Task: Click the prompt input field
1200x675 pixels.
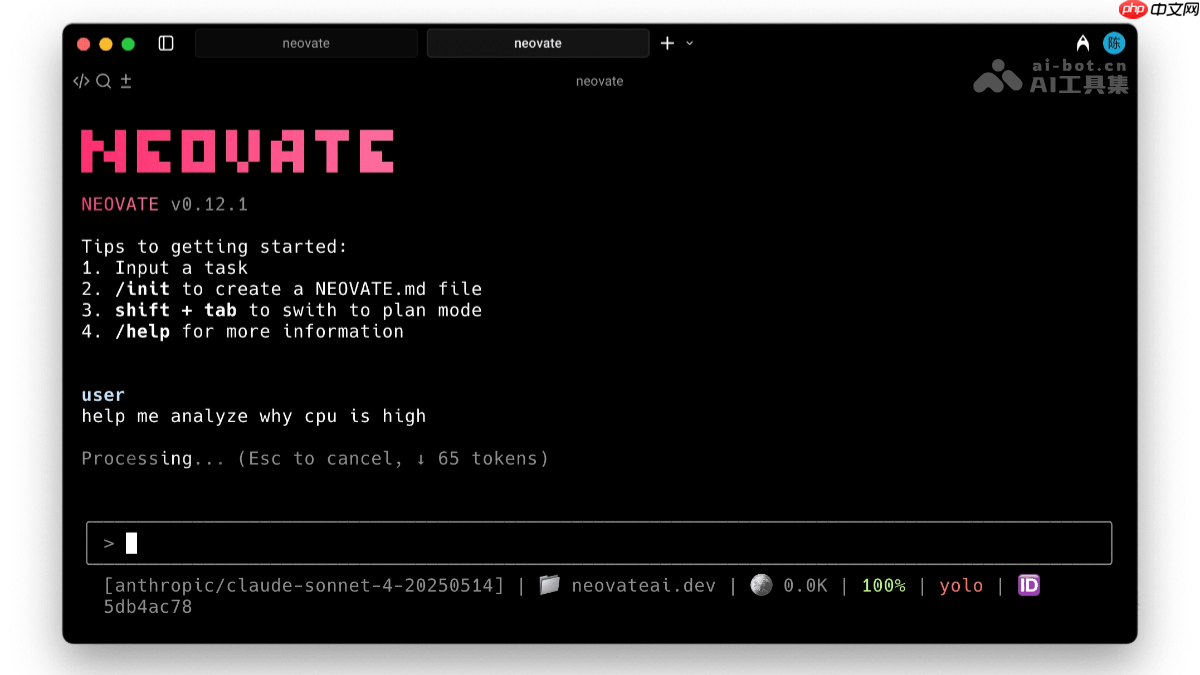Action: [x=600, y=542]
